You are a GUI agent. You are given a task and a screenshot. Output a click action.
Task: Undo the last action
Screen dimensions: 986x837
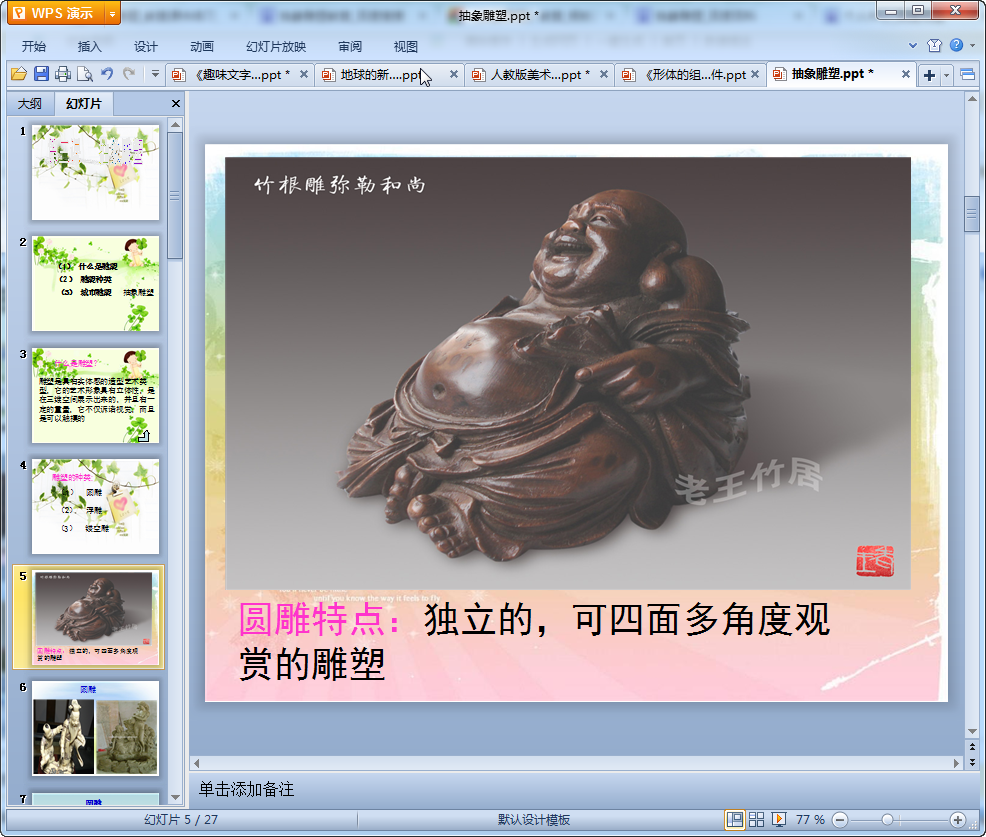point(107,74)
